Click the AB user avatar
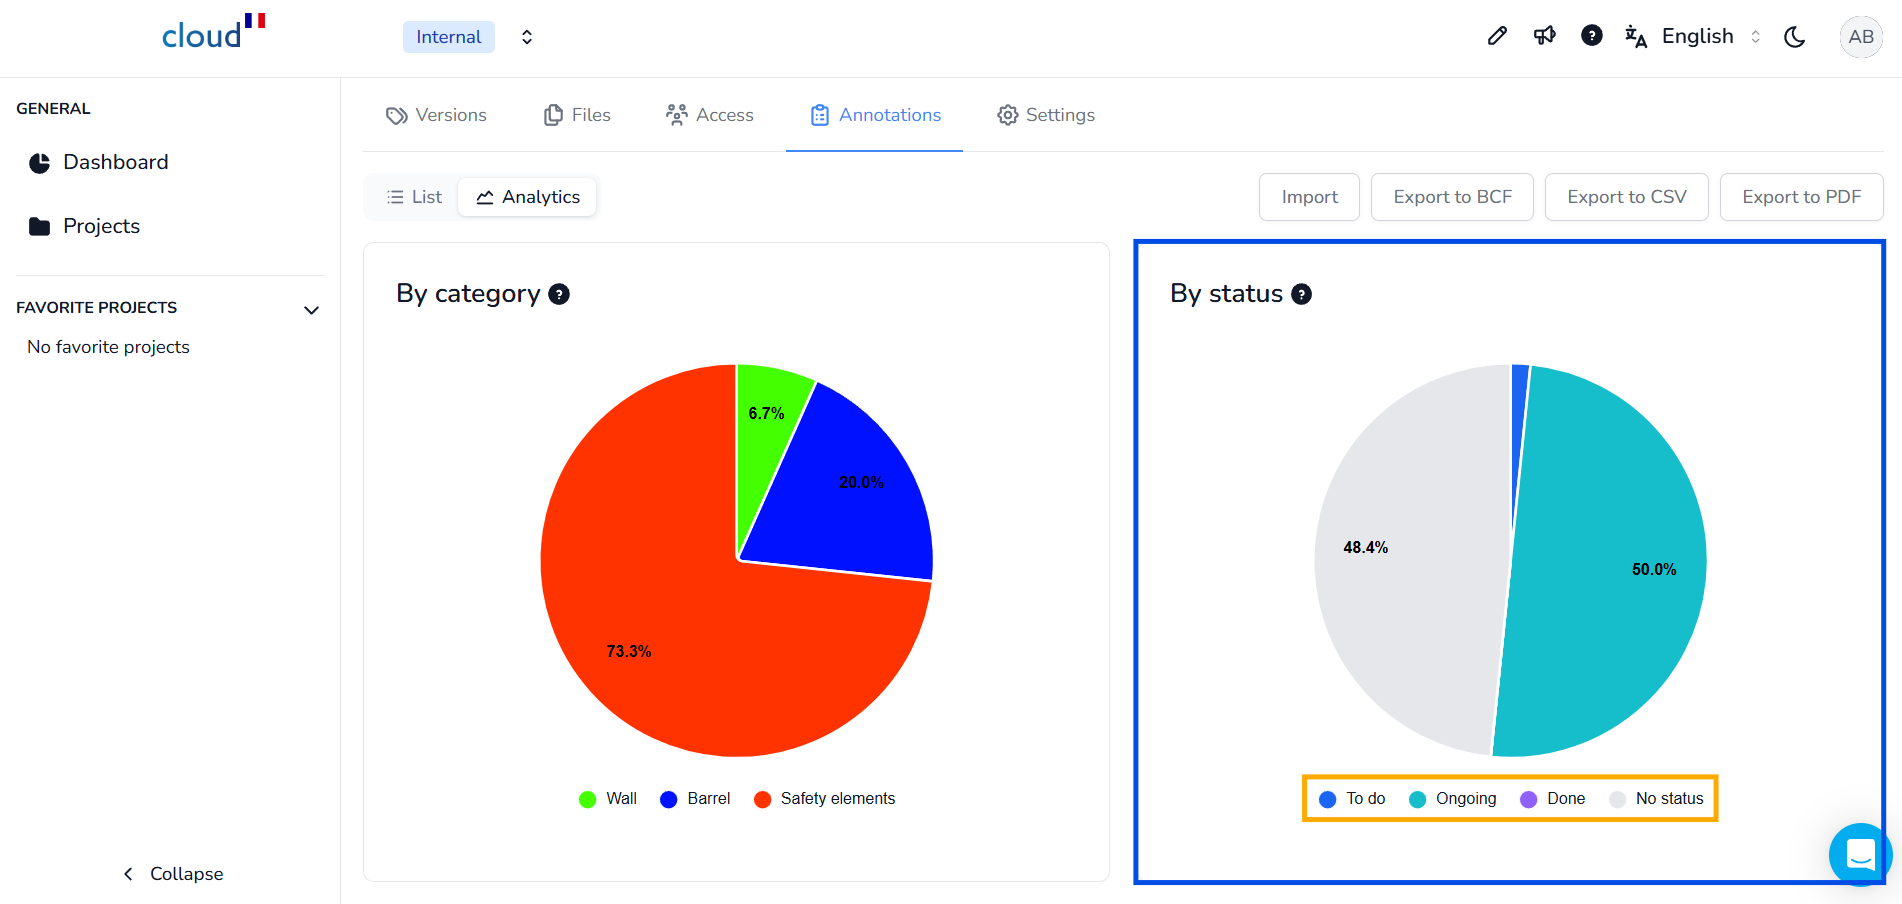The height and width of the screenshot is (904, 1902). (x=1860, y=37)
